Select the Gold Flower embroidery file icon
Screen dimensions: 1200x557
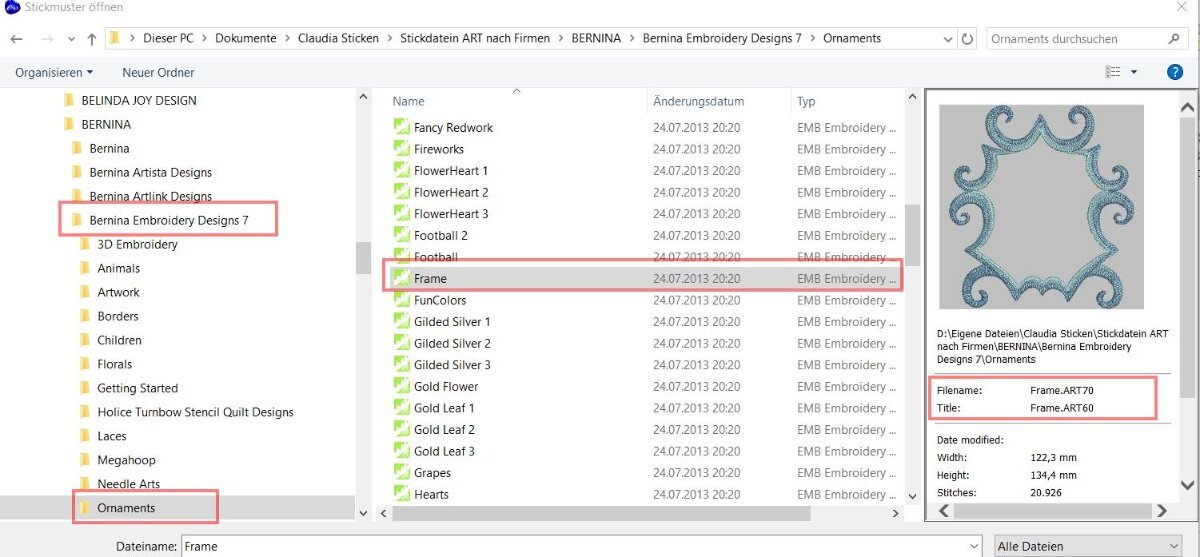coord(401,387)
